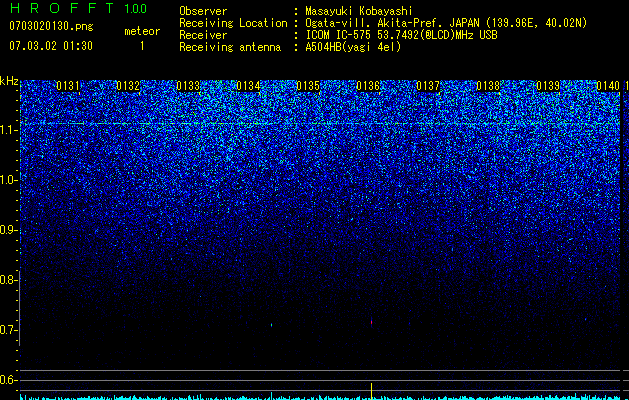Select the filename 0703020130.png
This screenshot has width=629, height=400.
(x=51, y=26)
